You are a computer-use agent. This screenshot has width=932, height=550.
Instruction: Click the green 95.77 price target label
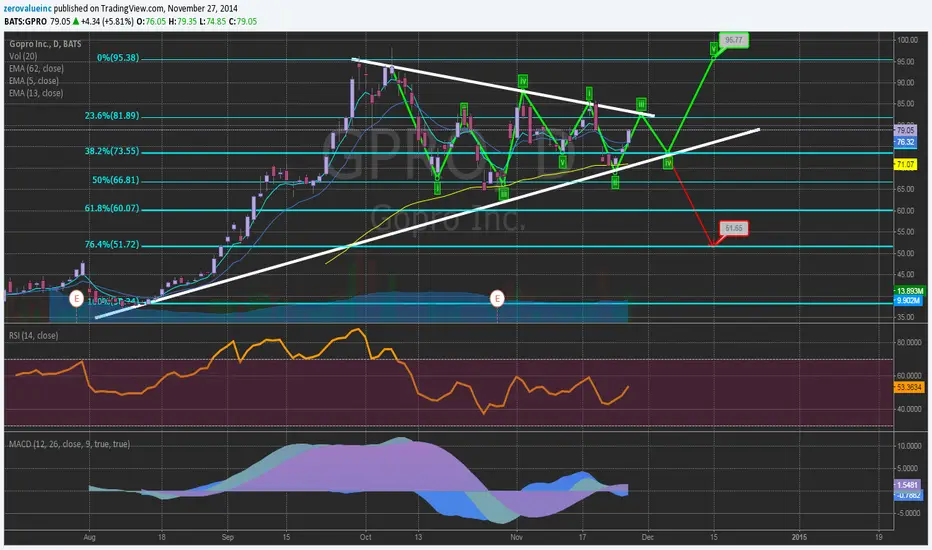pos(734,40)
